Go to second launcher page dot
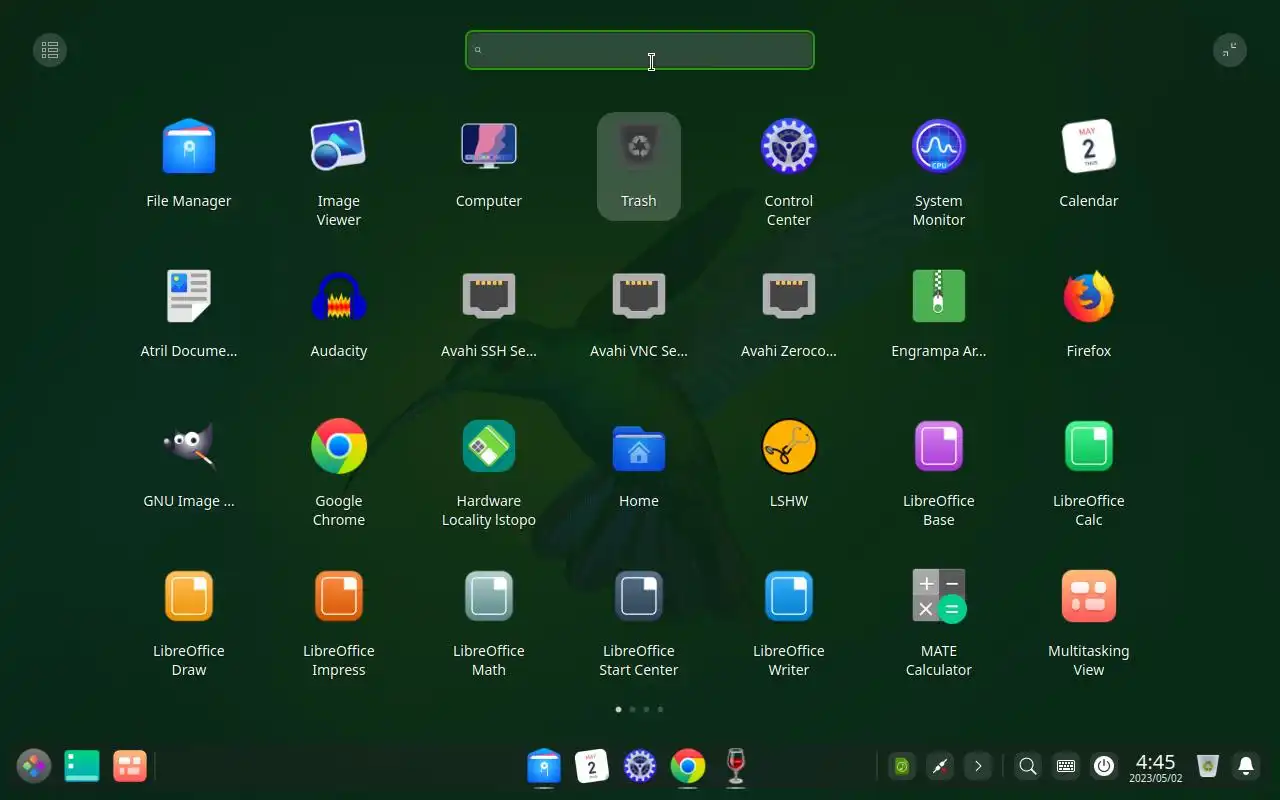 point(632,709)
